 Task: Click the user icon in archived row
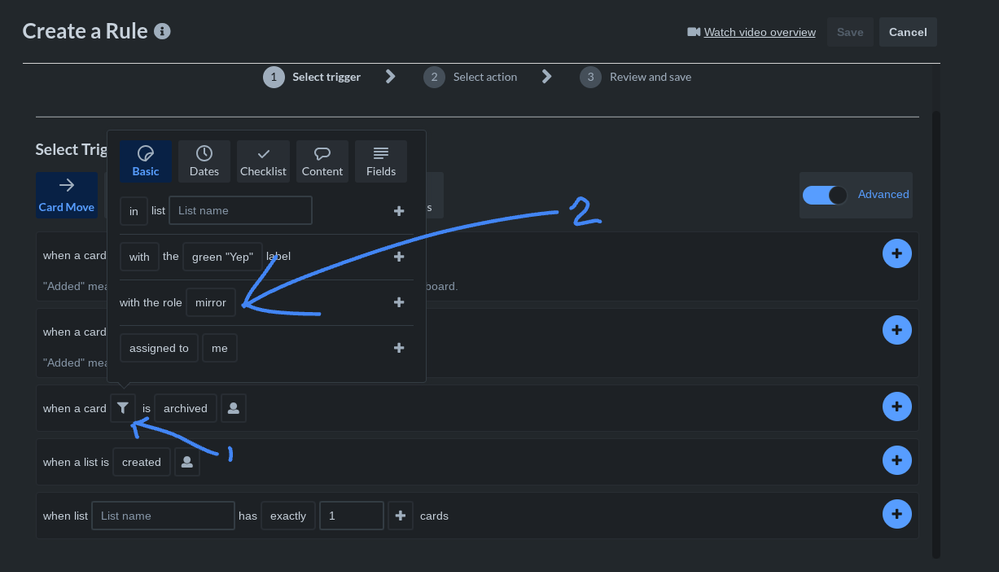tap(233, 408)
